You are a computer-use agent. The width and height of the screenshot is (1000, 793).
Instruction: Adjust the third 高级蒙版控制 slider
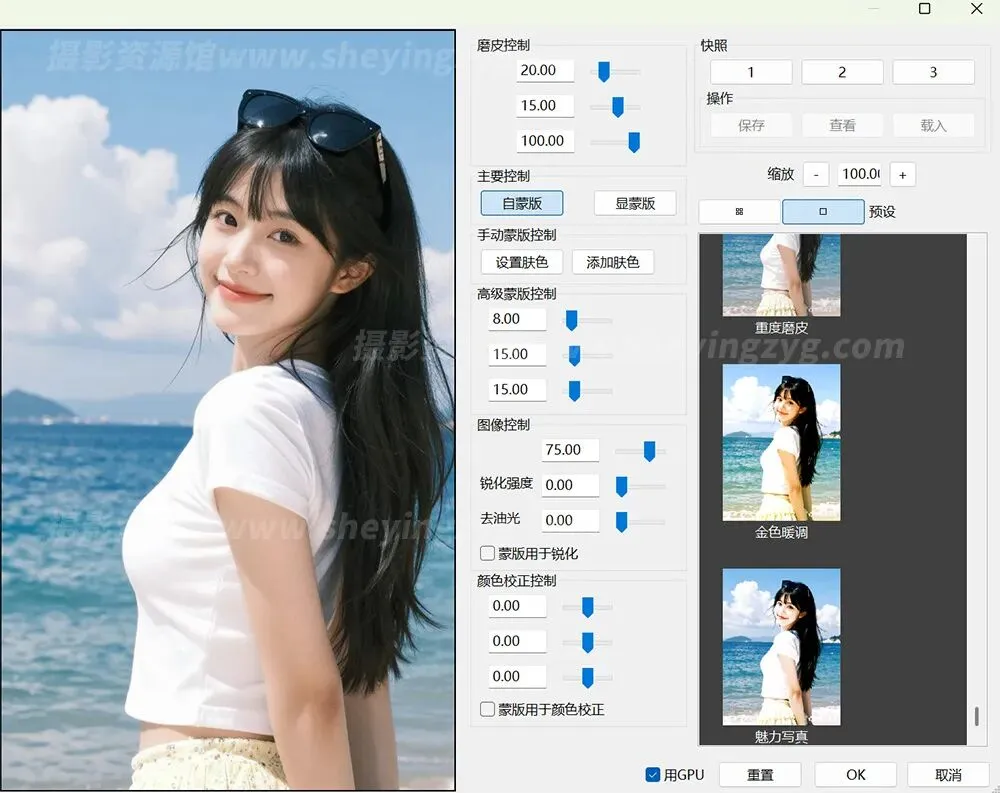point(574,390)
